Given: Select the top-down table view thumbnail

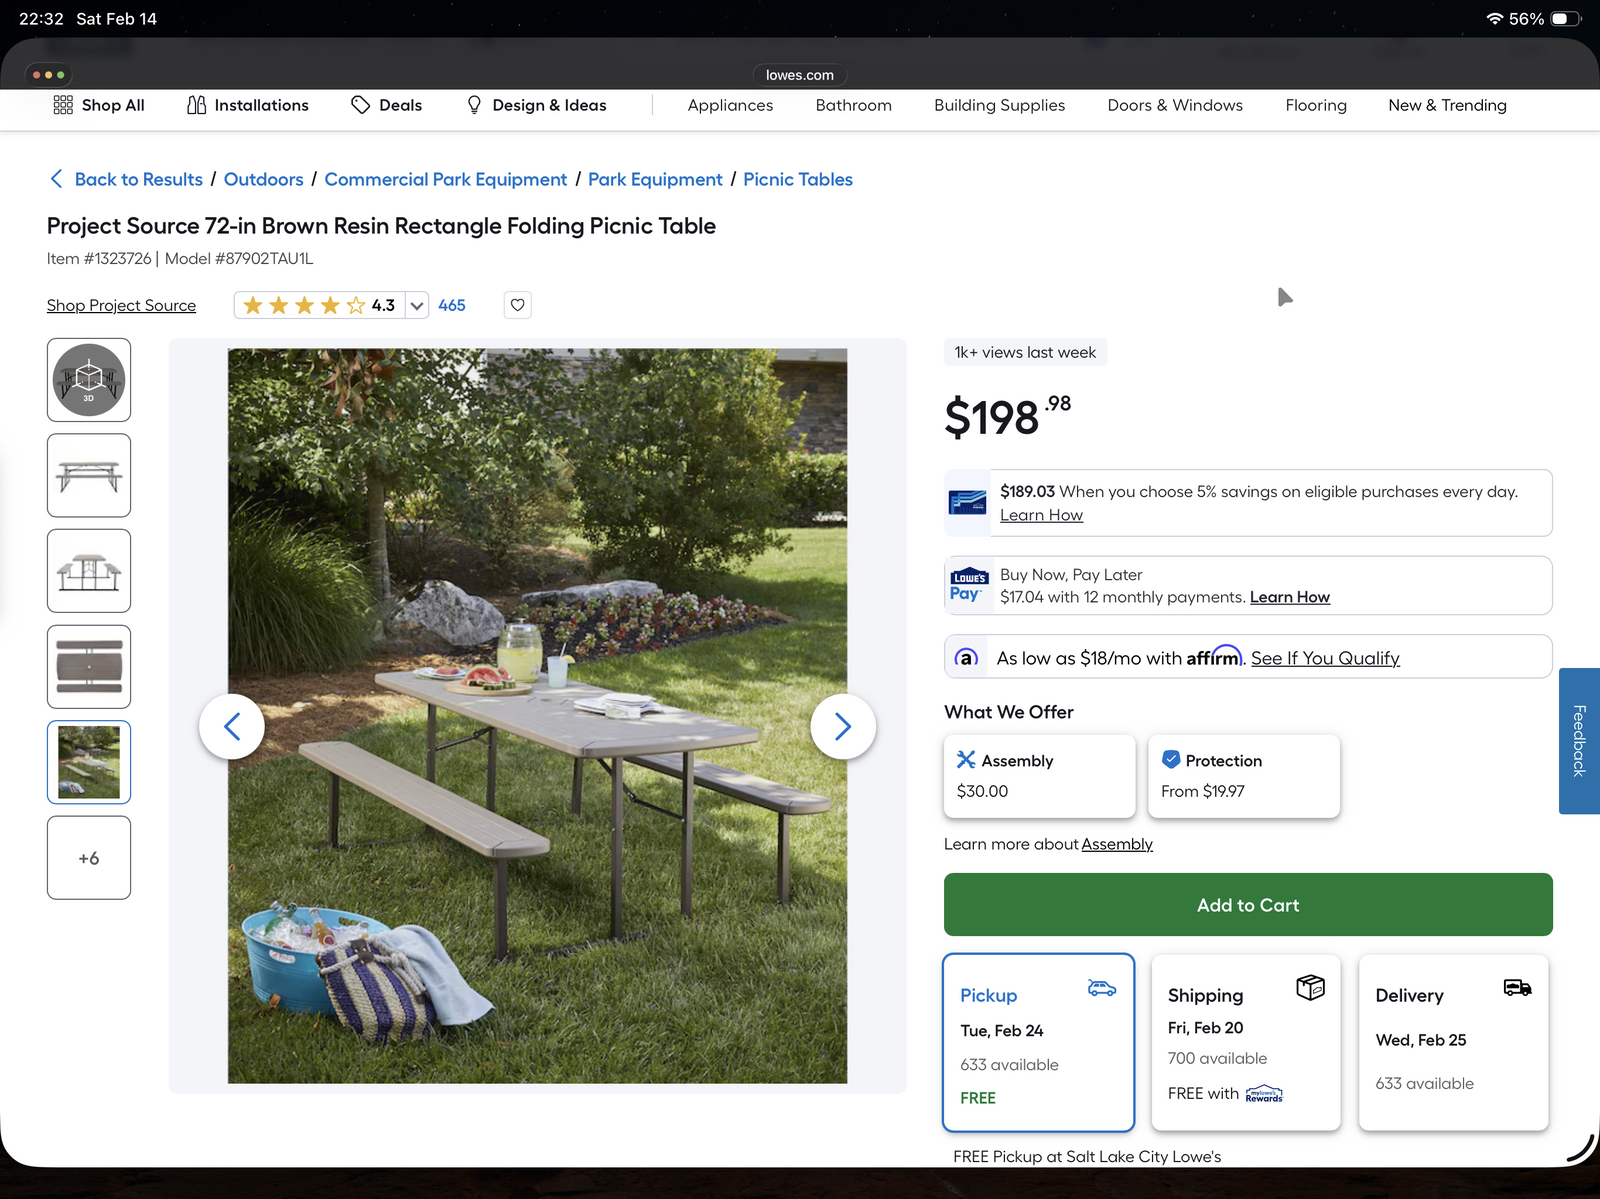Looking at the screenshot, I should click(x=89, y=667).
